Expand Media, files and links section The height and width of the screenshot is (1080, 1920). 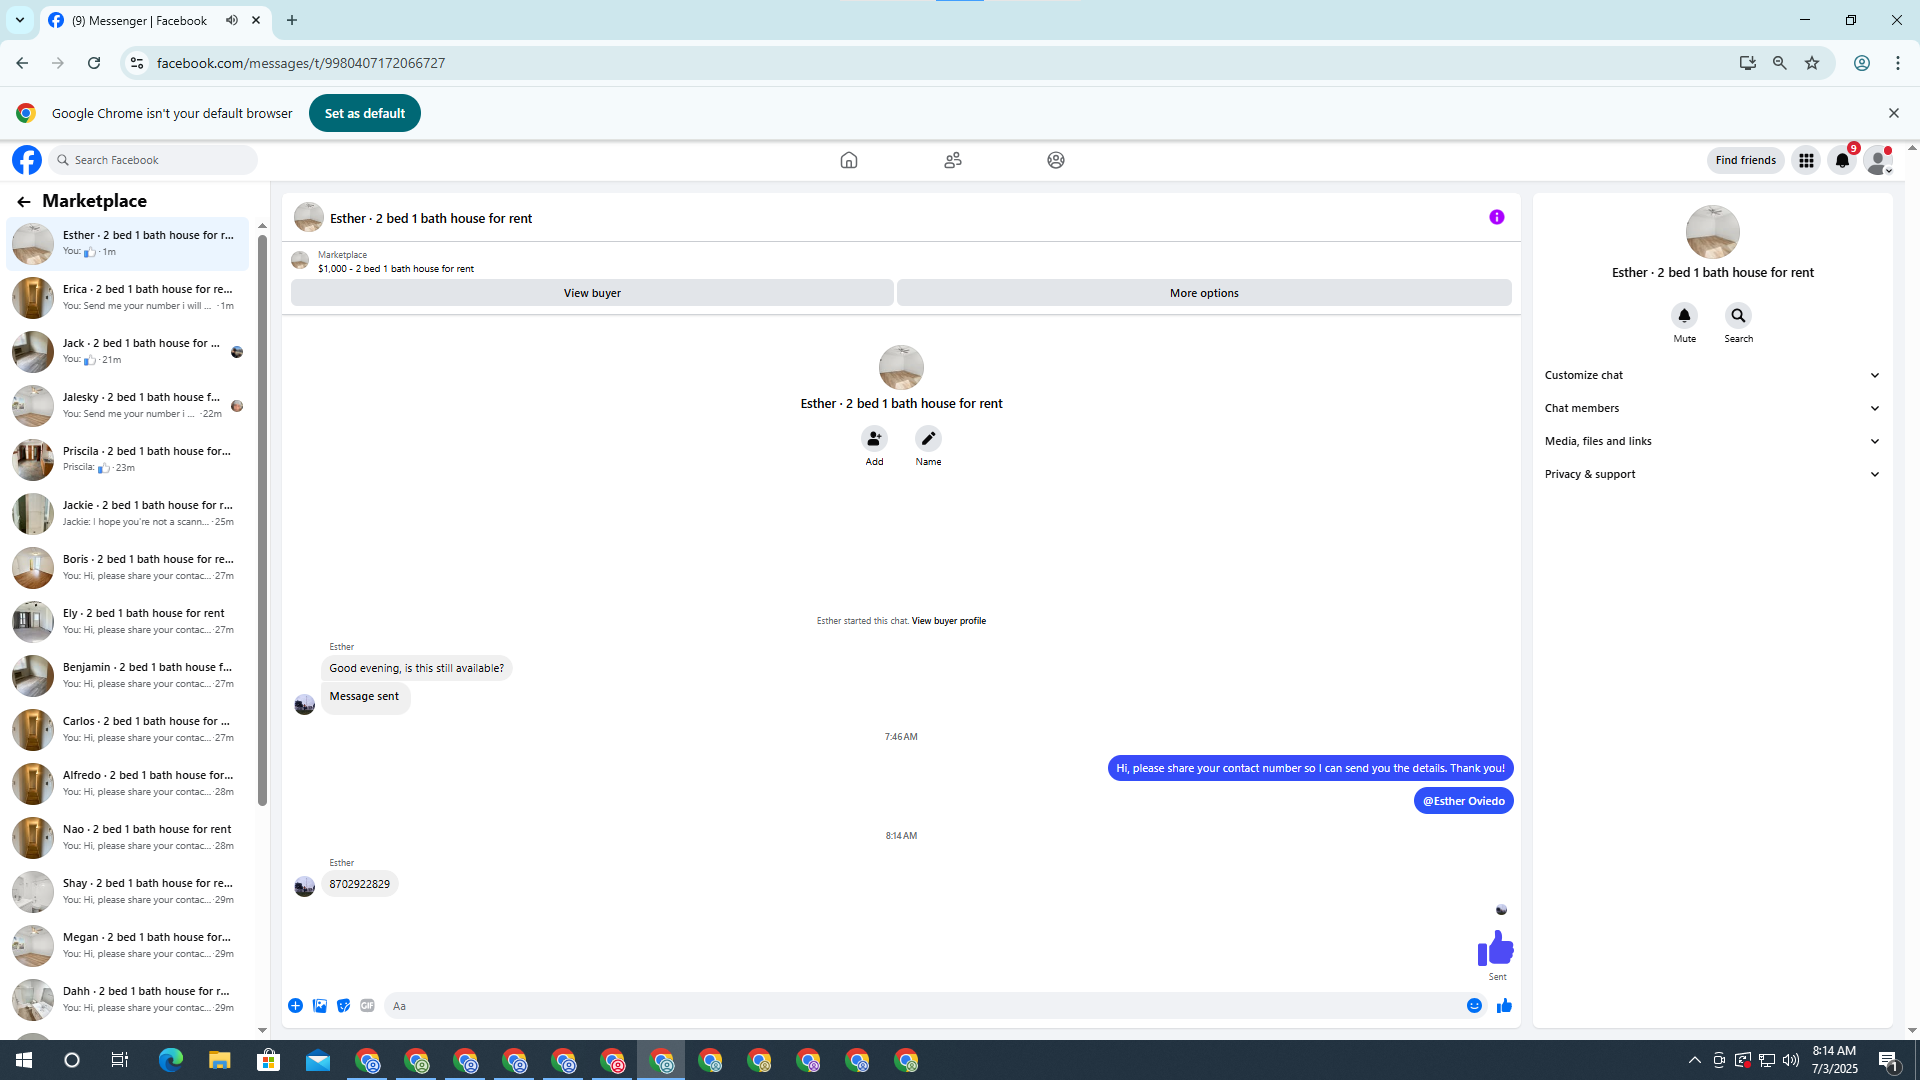(x=1711, y=441)
